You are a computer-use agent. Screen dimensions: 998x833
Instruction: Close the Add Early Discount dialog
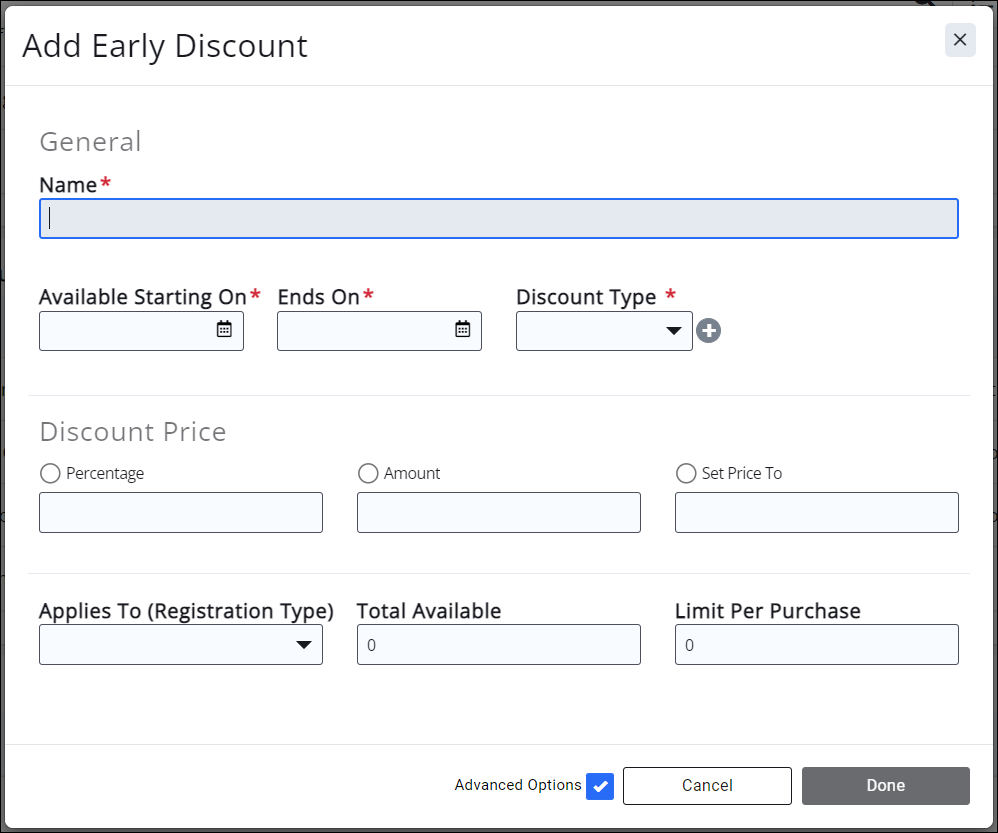(960, 40)
